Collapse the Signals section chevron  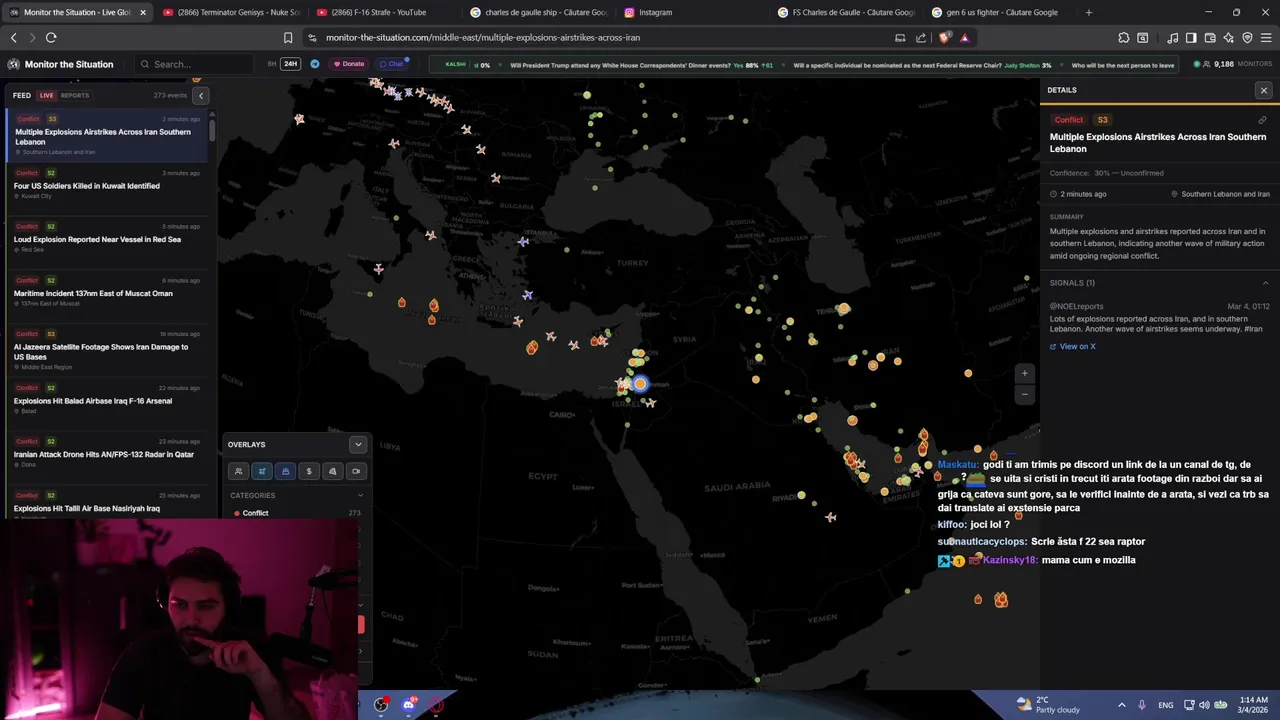tap(1265, 283)
